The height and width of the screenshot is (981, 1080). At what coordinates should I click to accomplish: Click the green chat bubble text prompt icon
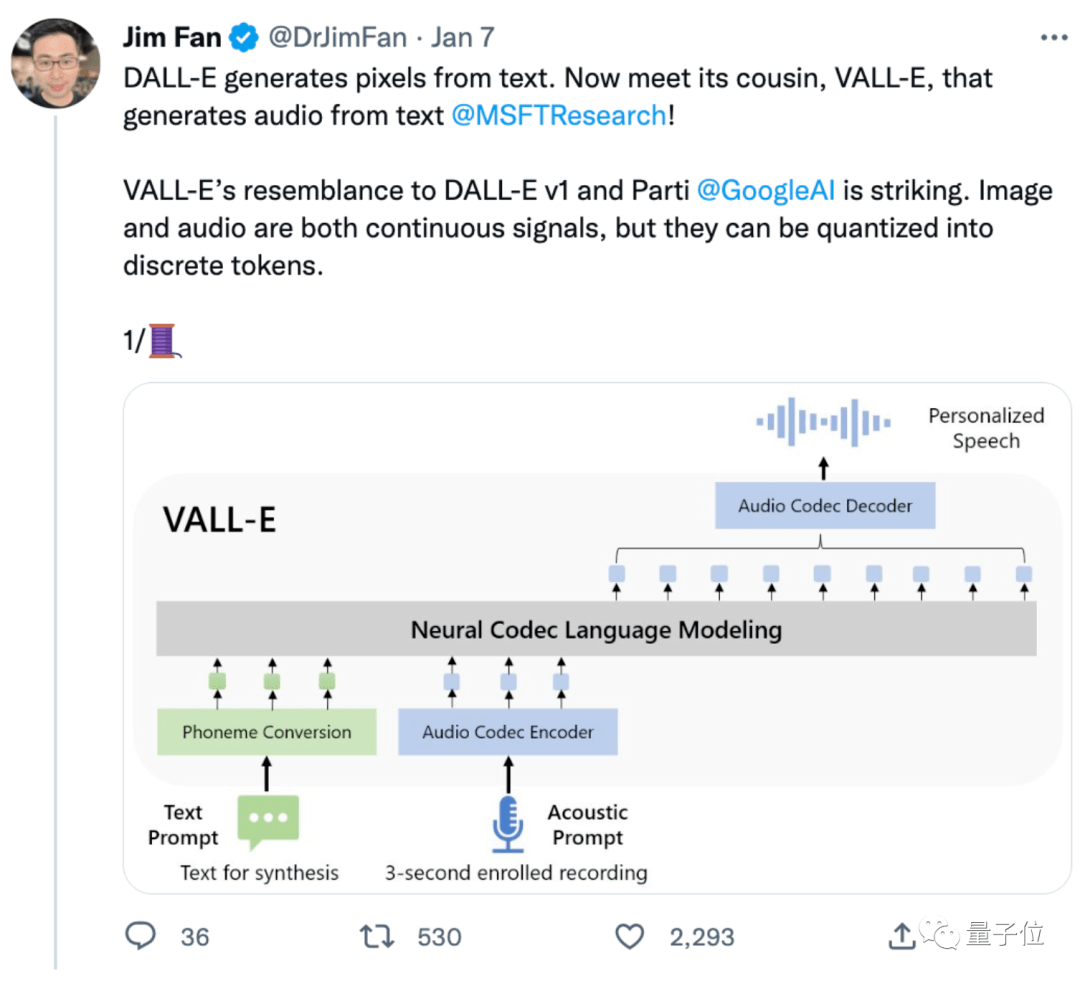267,823
